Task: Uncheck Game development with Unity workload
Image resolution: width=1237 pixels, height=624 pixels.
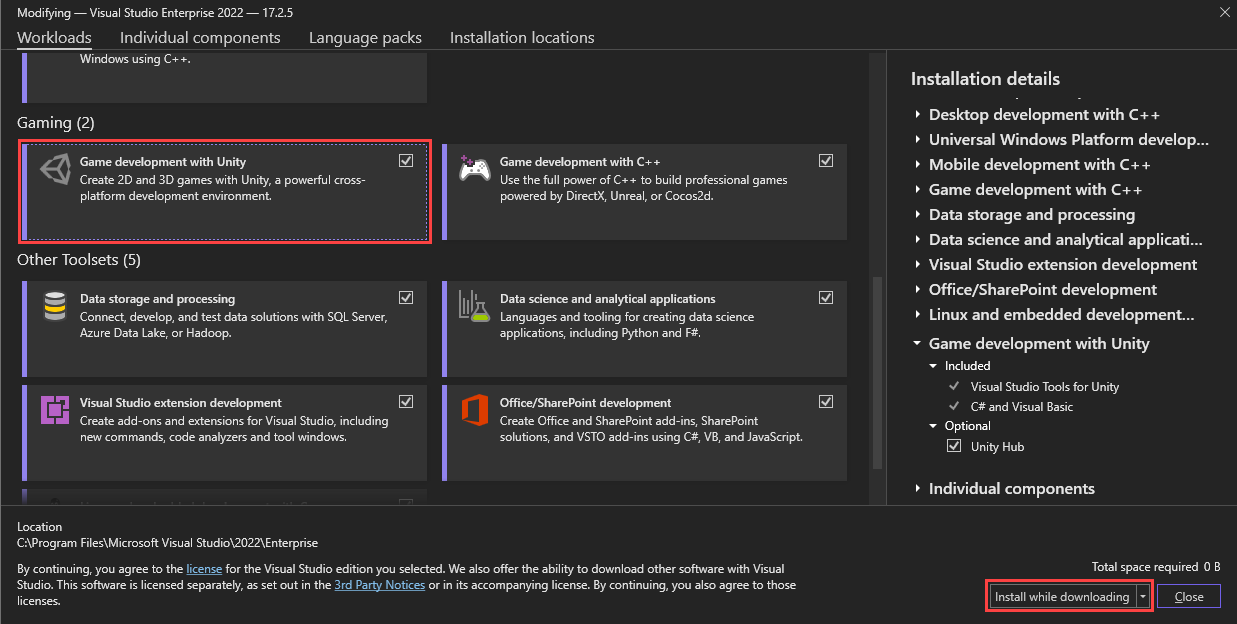Action: point(406,160)
